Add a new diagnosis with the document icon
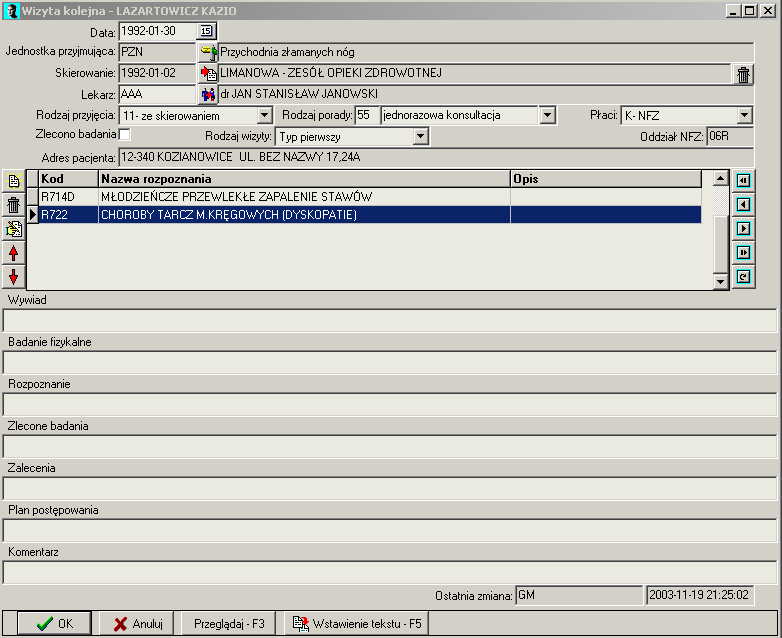 pyautogui.click(x=13, y=181)
